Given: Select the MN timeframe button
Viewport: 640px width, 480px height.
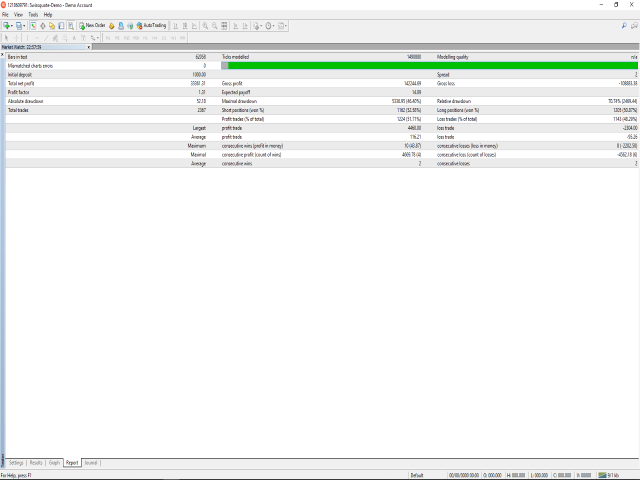Looking at the screenshot, I should click(x=182, y=38).
